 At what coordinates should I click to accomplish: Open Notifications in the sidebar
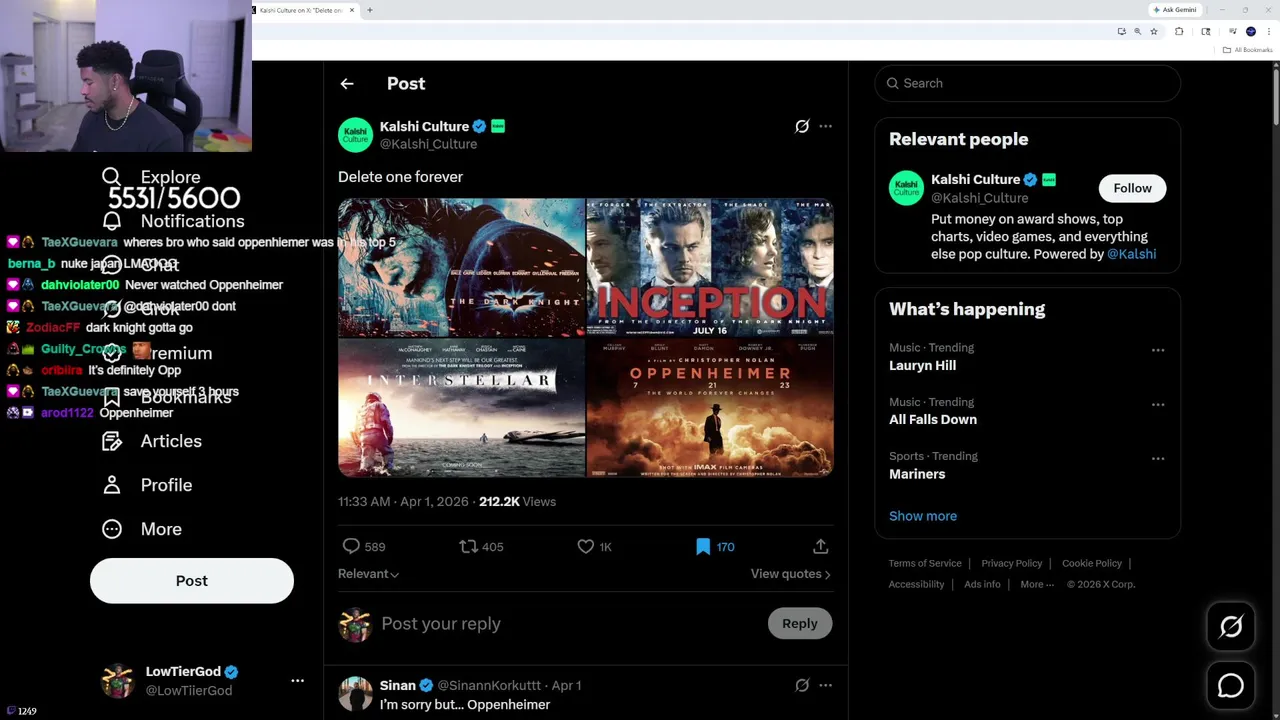[192, 221]
